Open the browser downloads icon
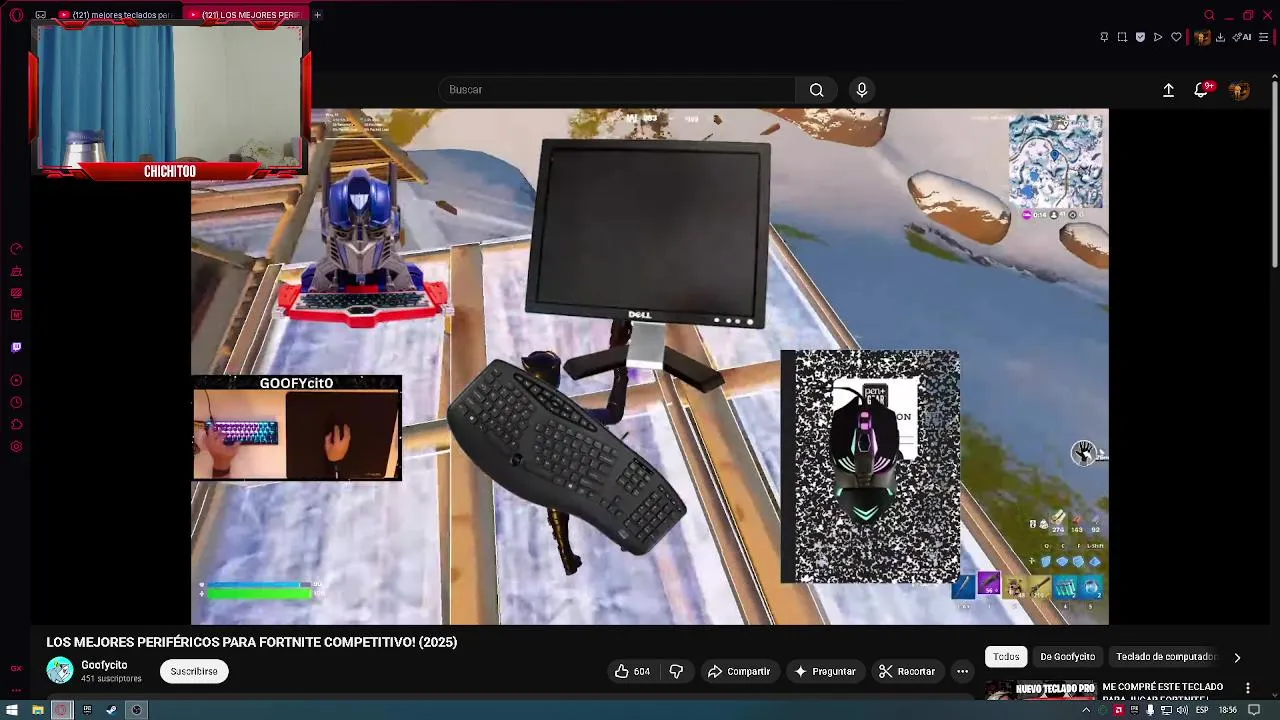The height and width of the screenshot is (720, 1280). pos(1220,37)
